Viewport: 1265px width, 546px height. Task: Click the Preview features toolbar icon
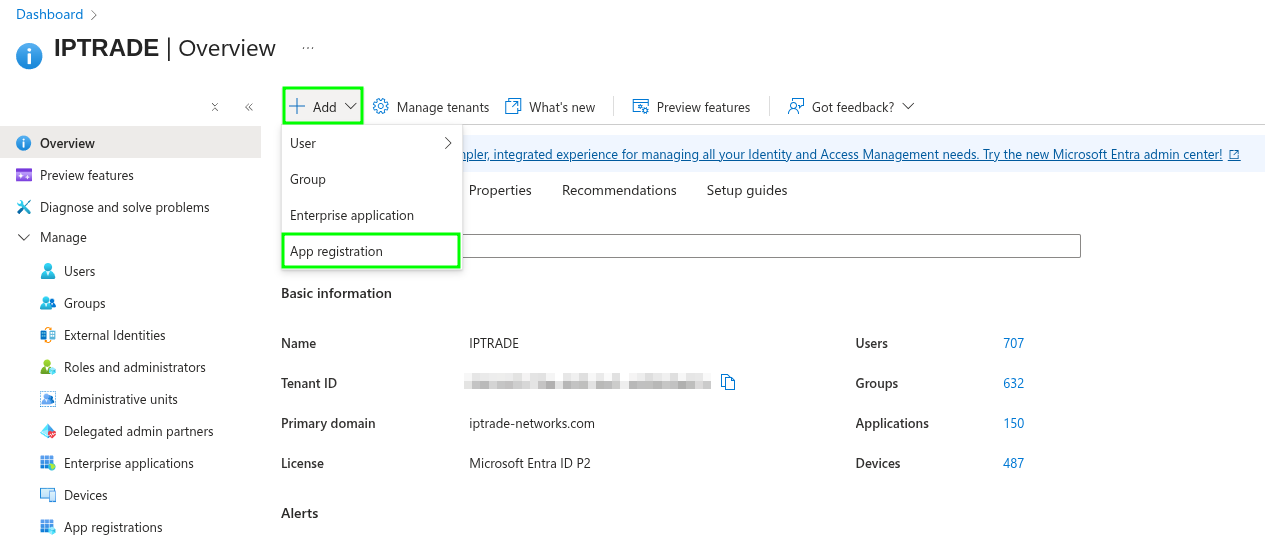click(641, 106)
